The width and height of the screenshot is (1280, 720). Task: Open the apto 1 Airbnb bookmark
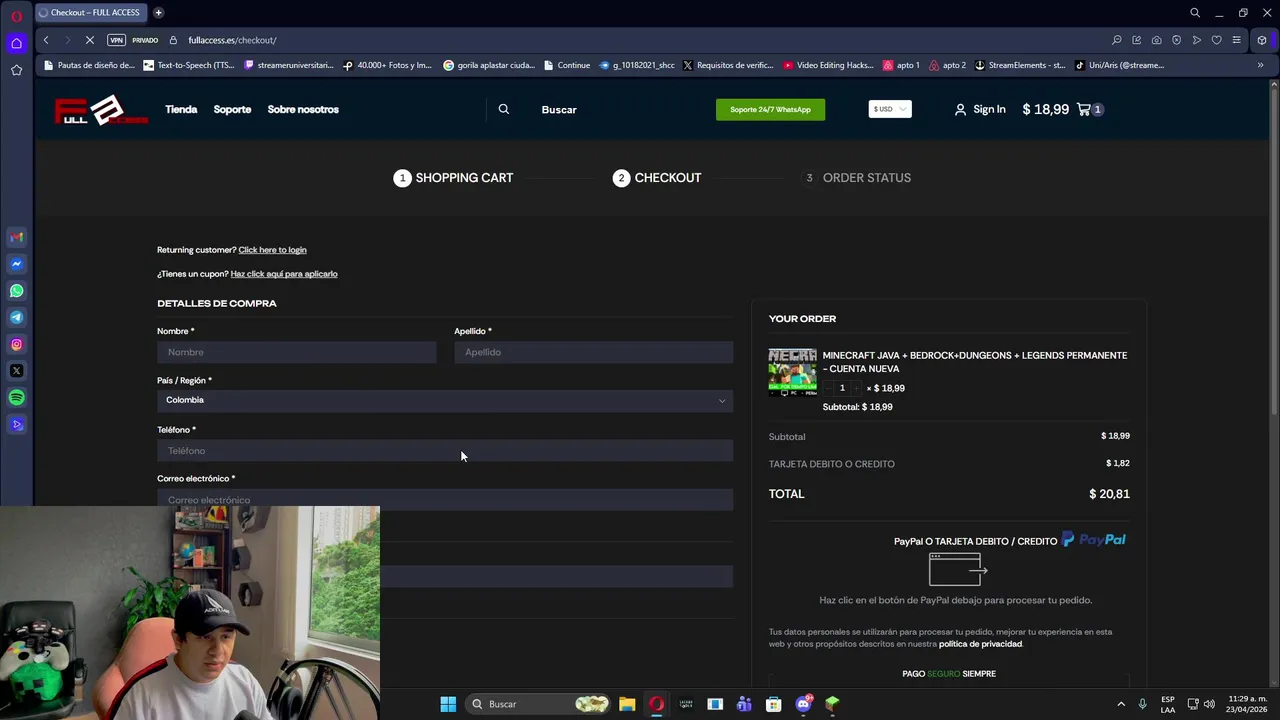(901, 65)
